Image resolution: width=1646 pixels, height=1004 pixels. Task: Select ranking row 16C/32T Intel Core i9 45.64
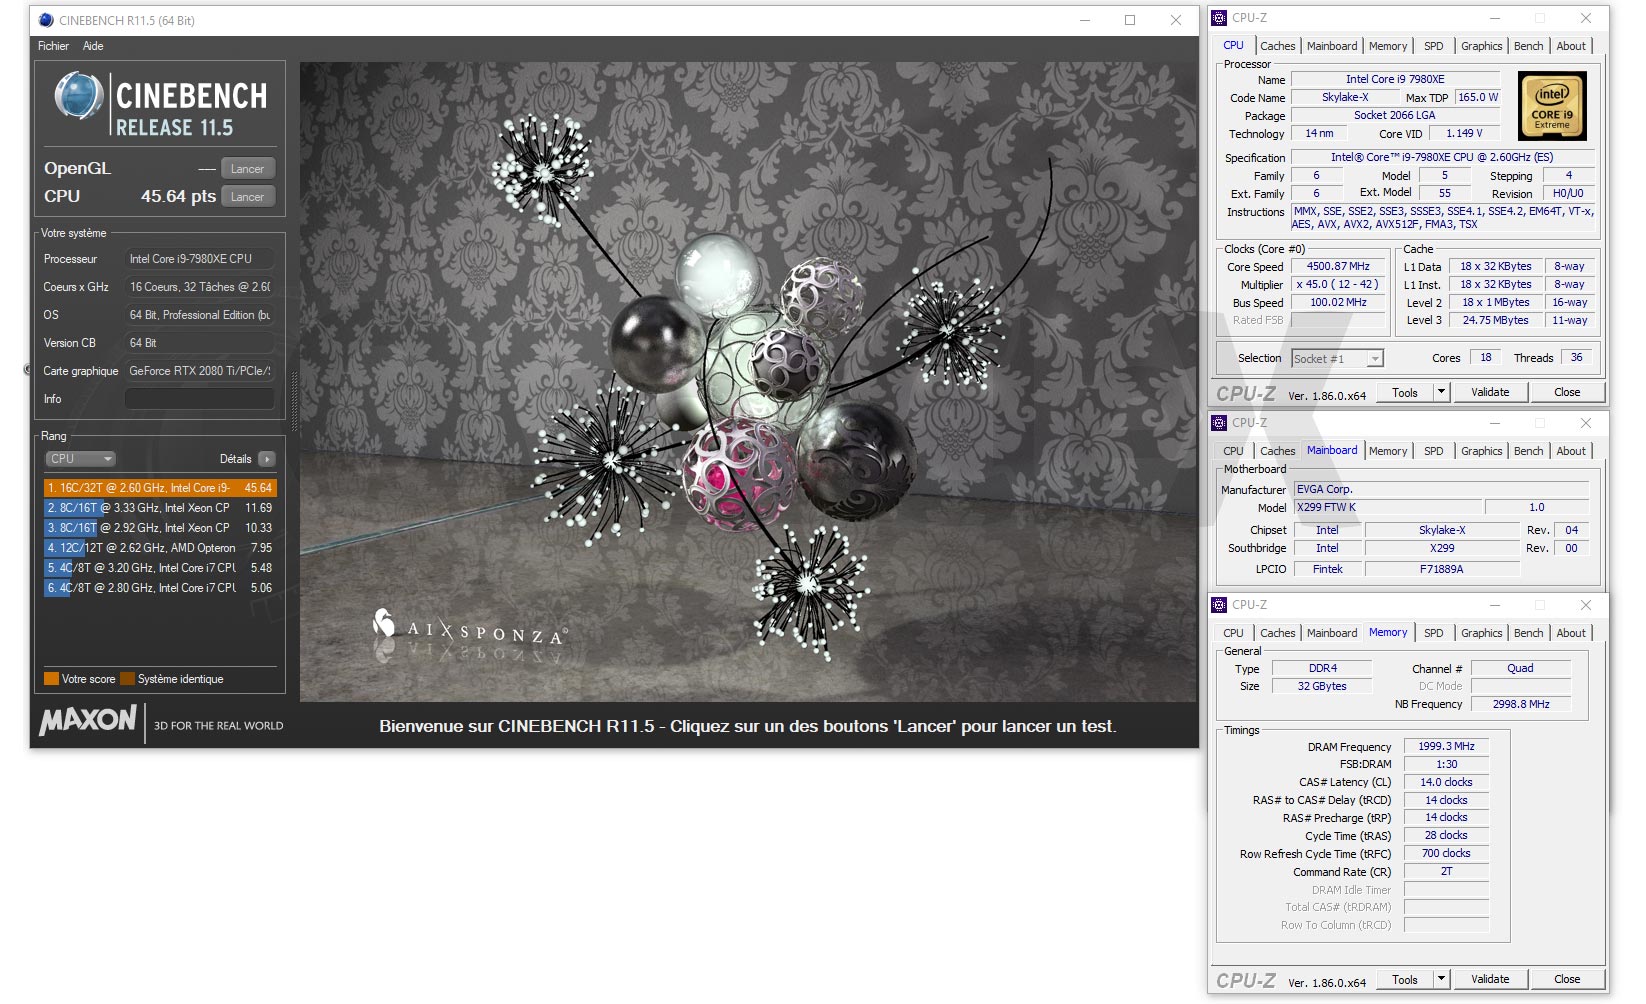click(x=160, y=488)
